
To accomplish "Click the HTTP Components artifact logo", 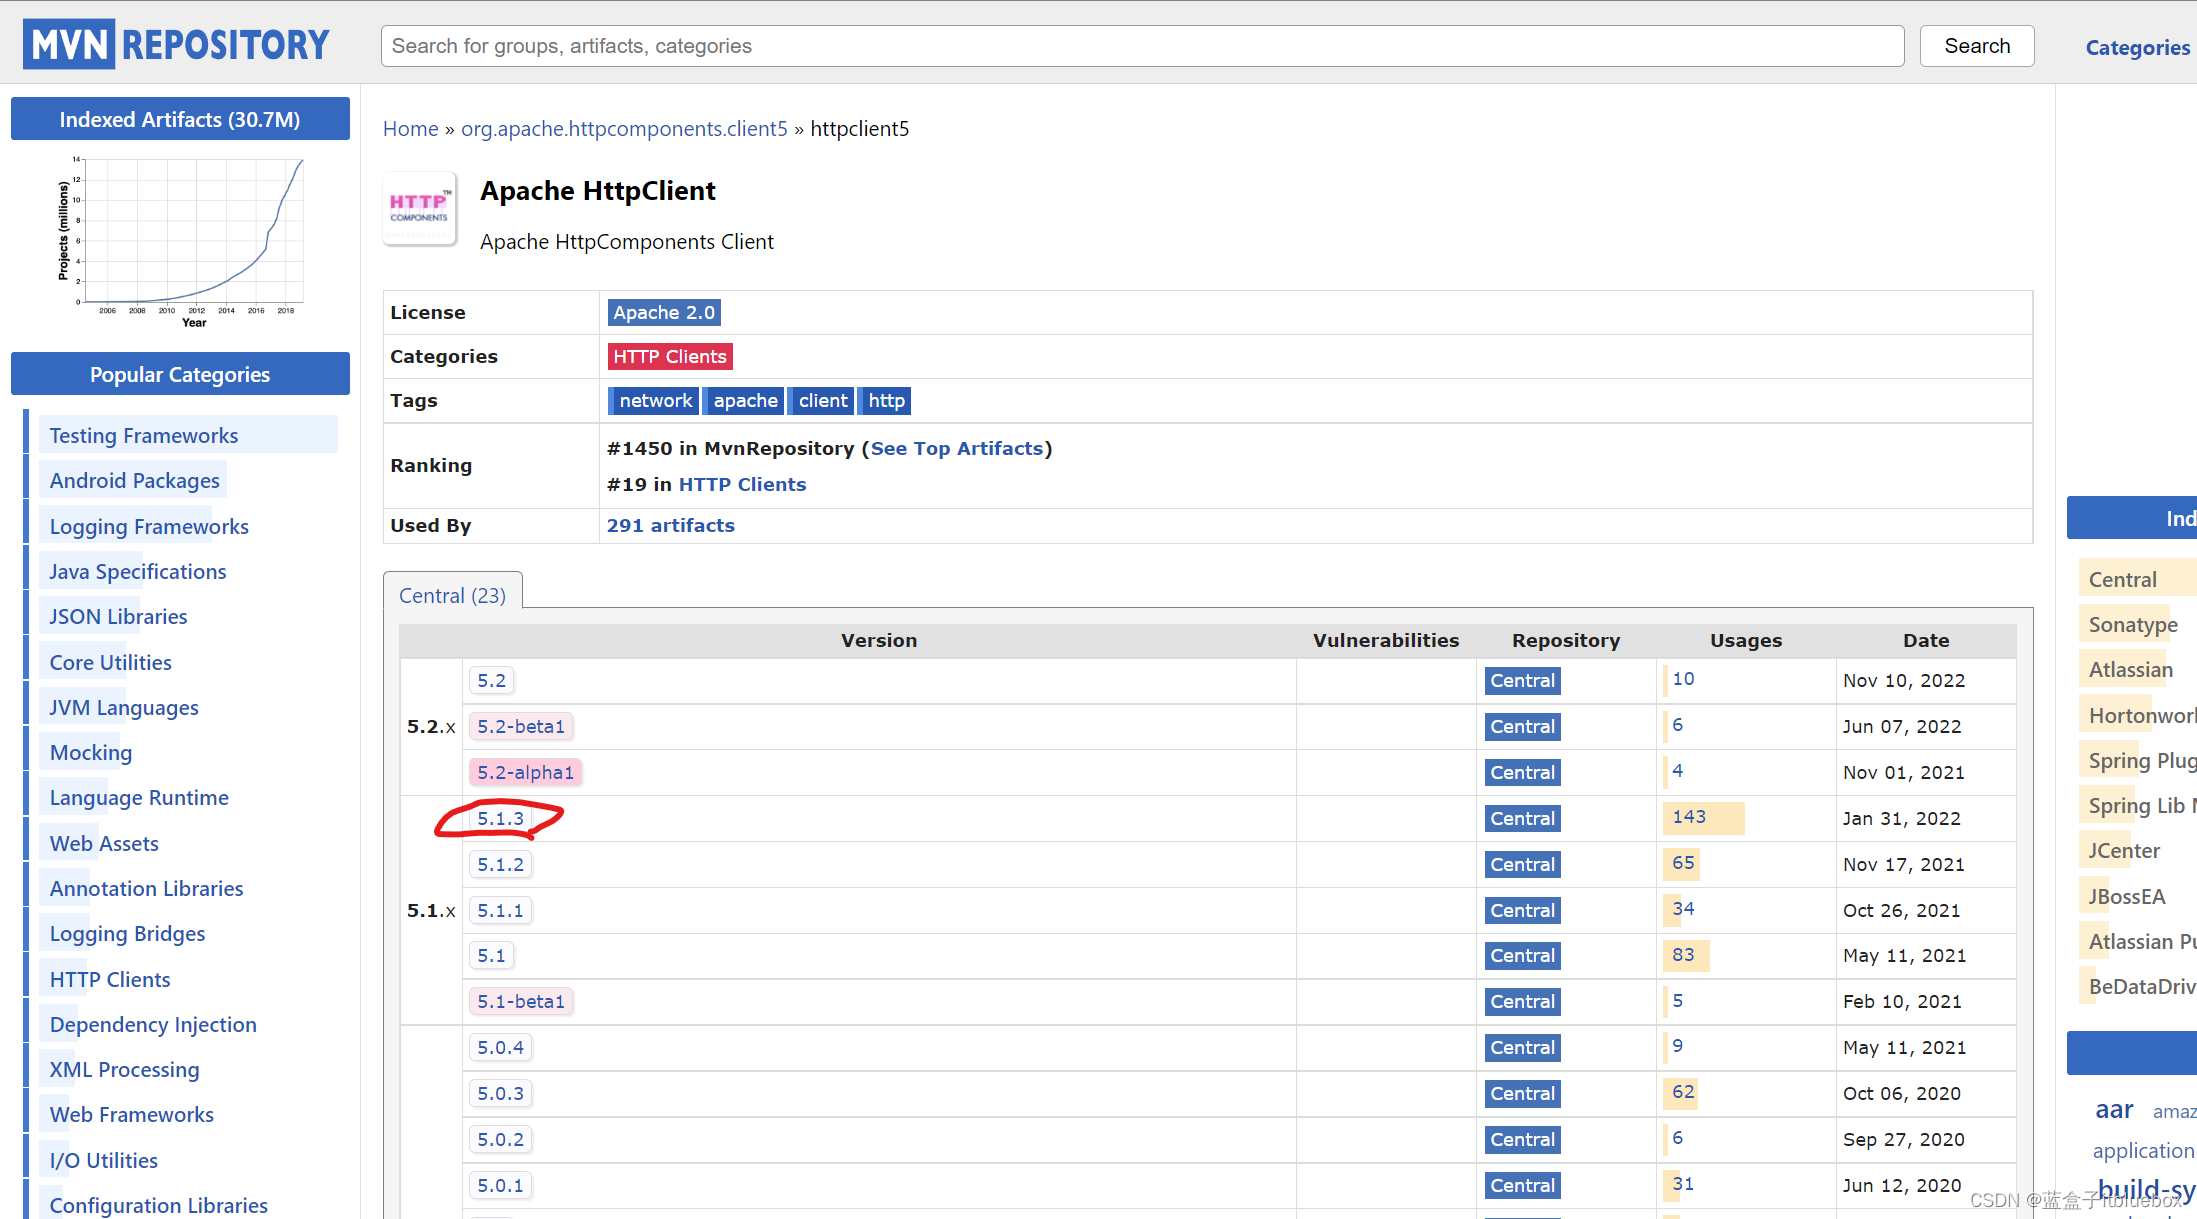I will 420,208.
